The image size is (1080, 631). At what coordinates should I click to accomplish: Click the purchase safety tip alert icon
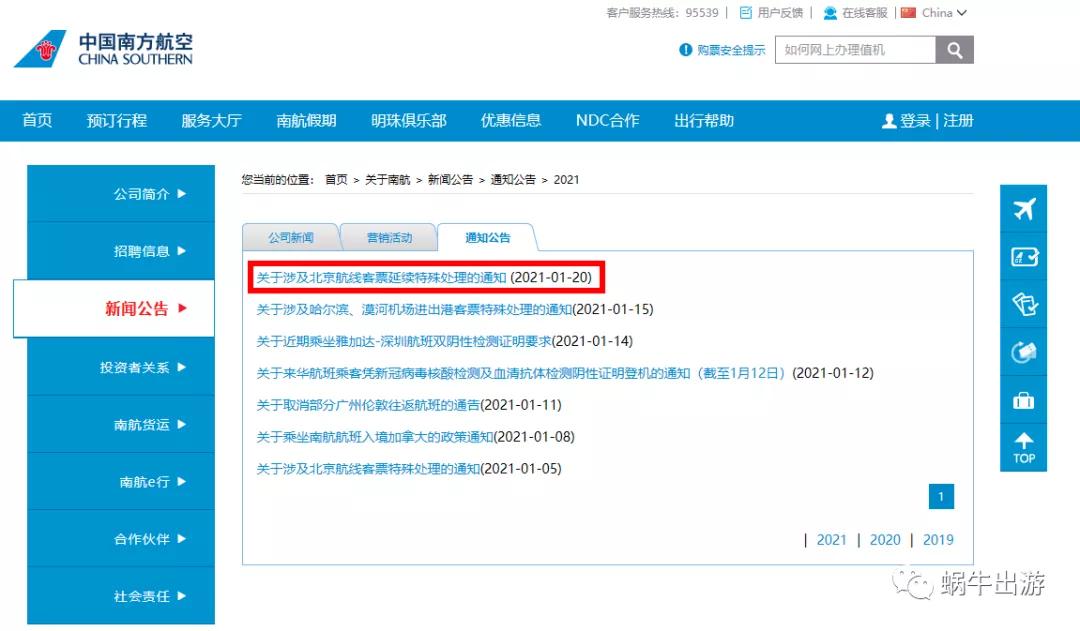pos(686,48)
